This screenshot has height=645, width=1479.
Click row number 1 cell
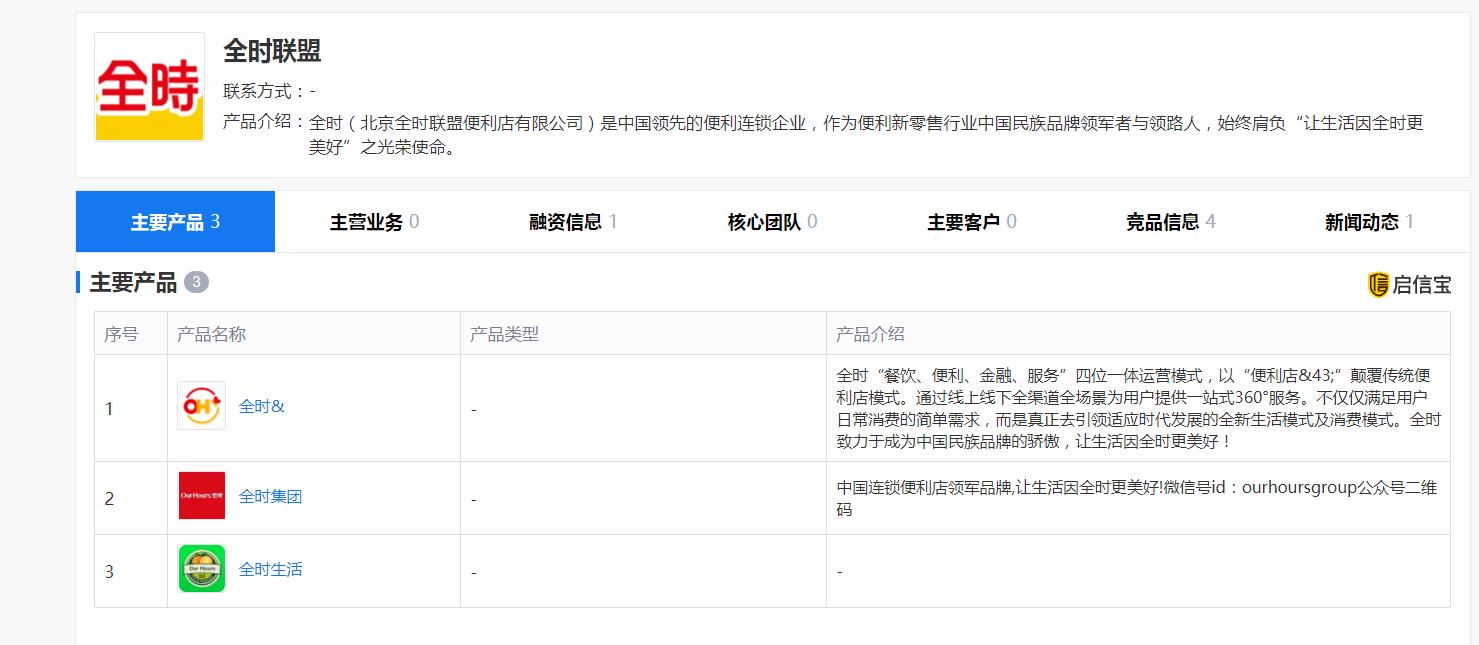click(131, 408)
